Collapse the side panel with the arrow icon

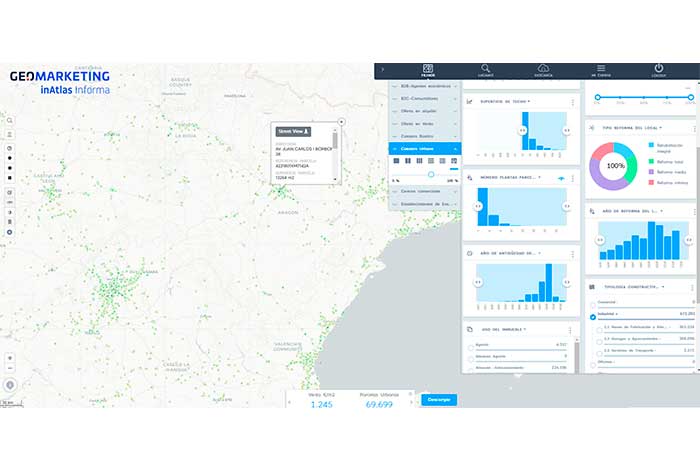pyautogui.click(x=383, y=70)
